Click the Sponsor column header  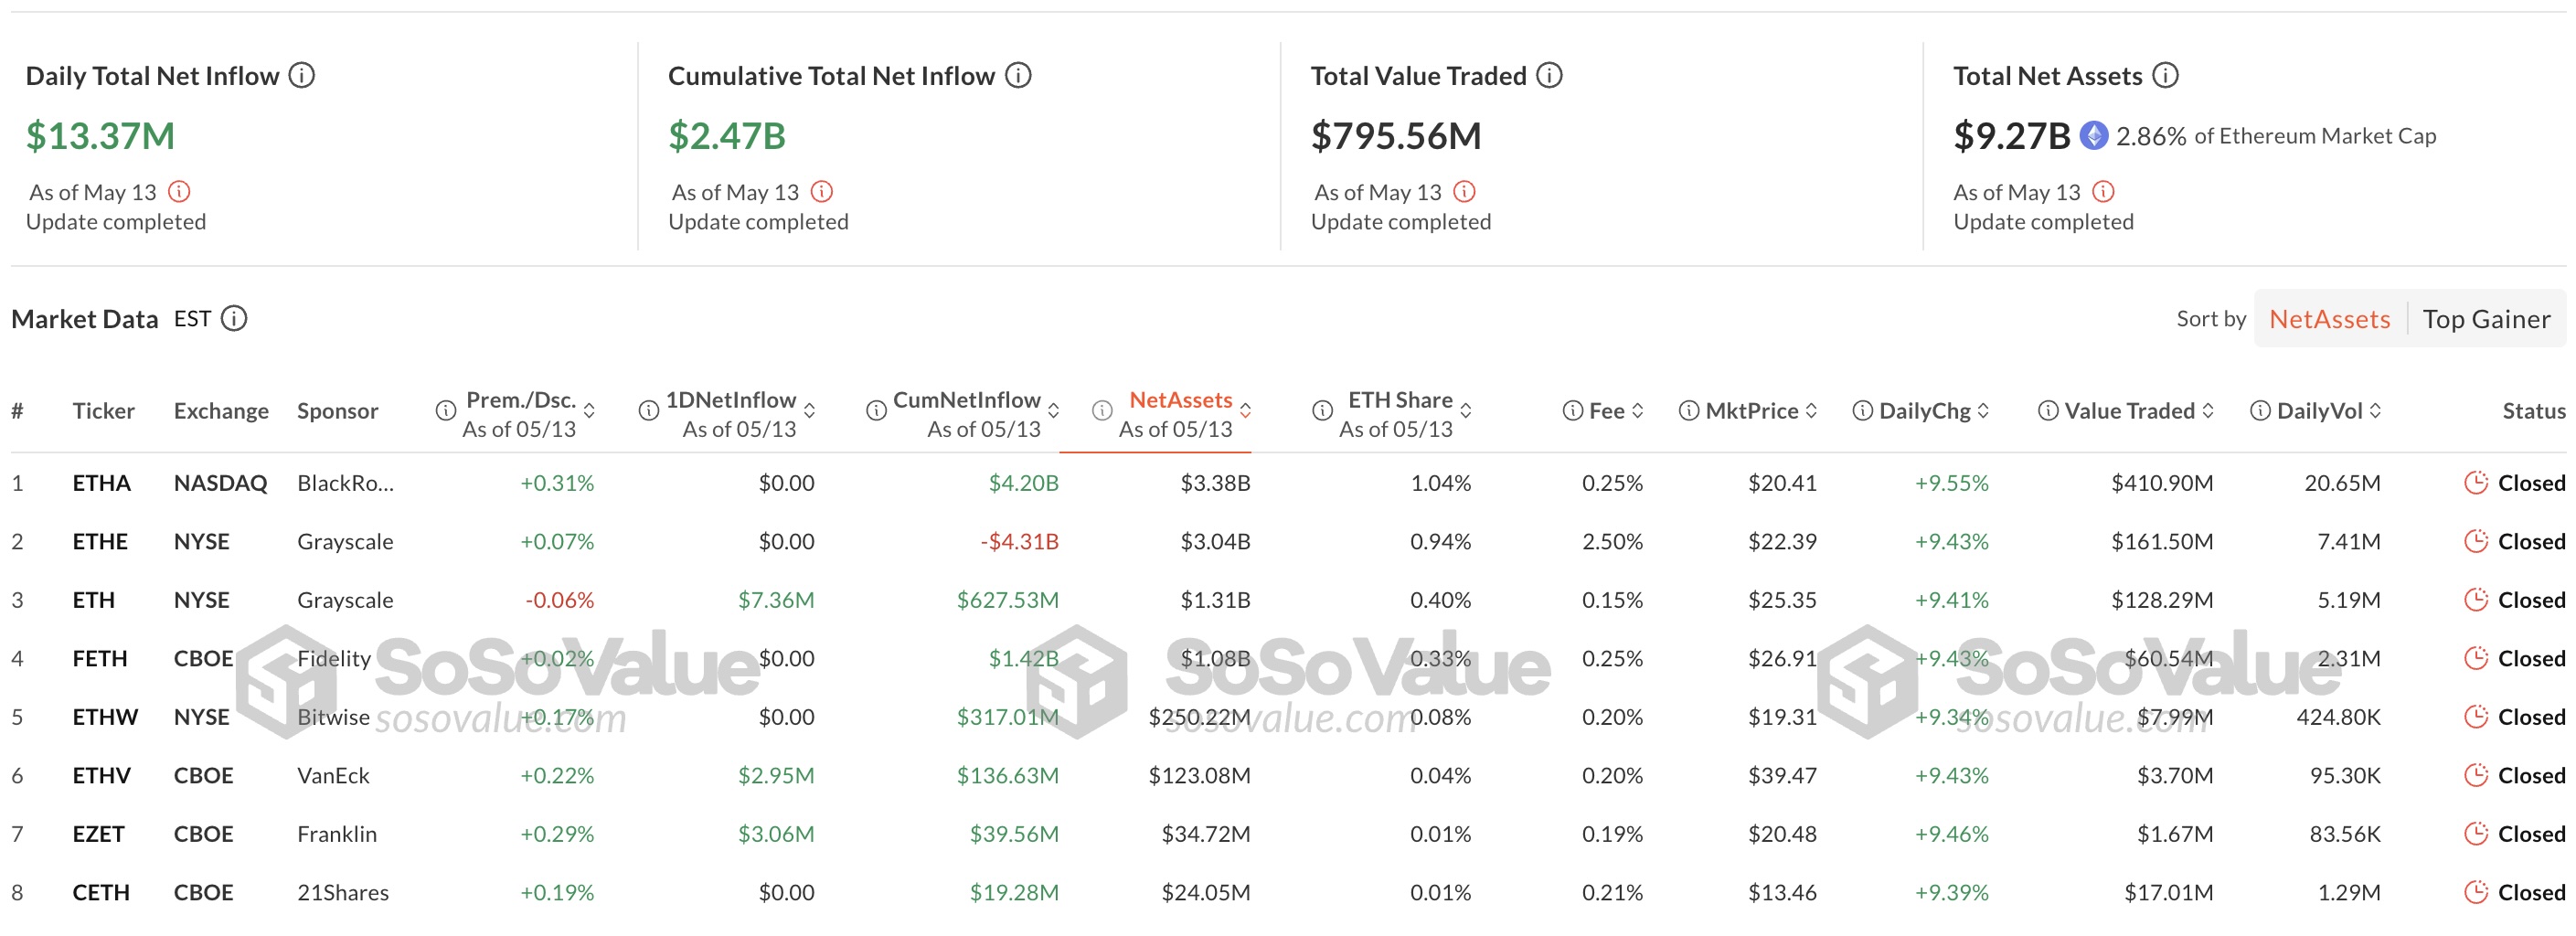tap(337, 411)
